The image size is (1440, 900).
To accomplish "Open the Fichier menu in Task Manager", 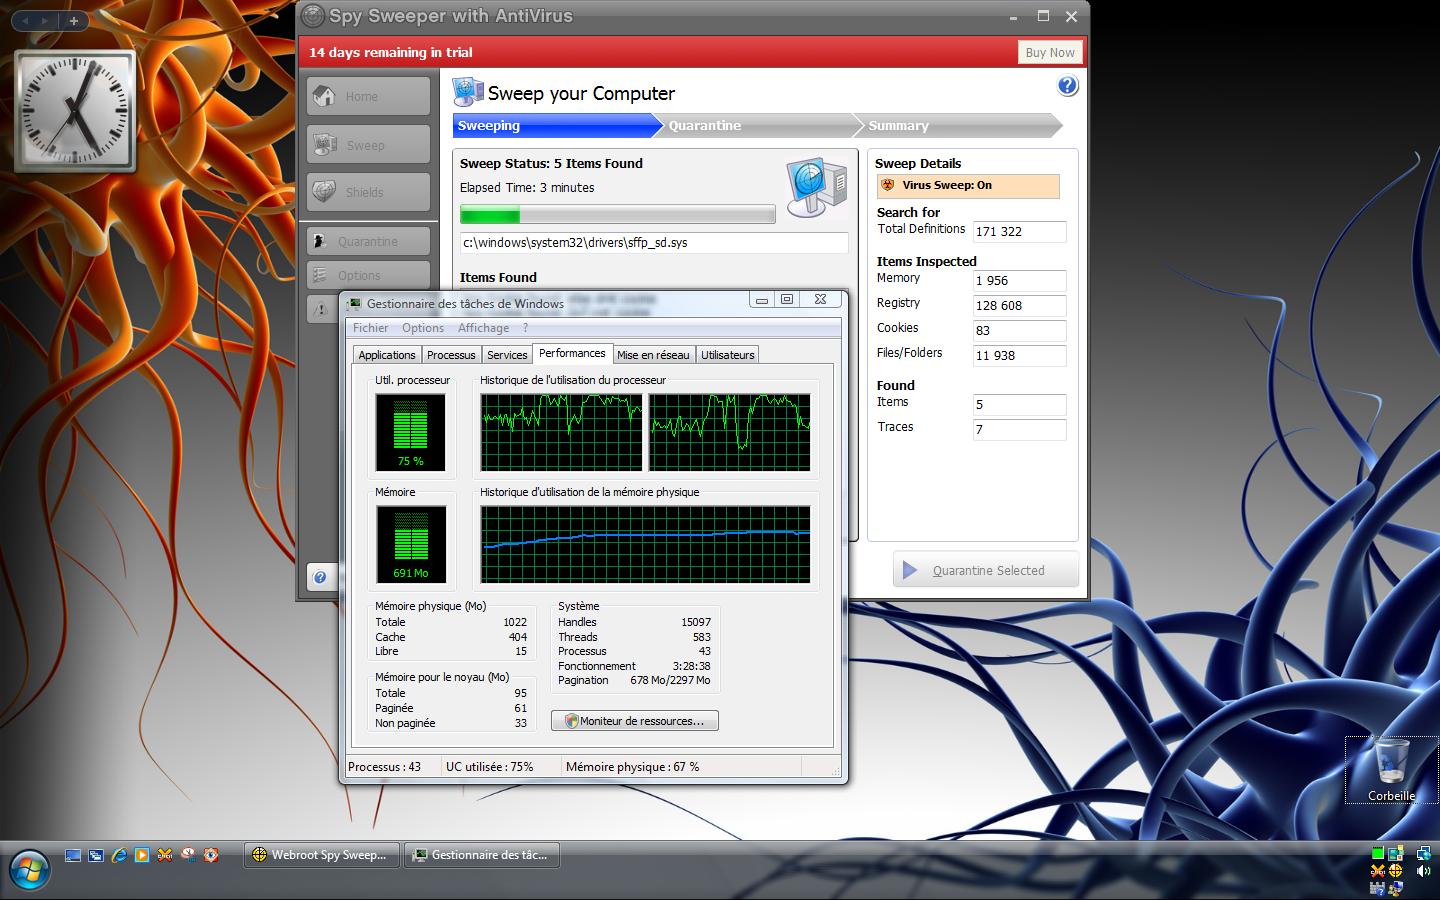I will pyautogui.click(x=370, y=328).
